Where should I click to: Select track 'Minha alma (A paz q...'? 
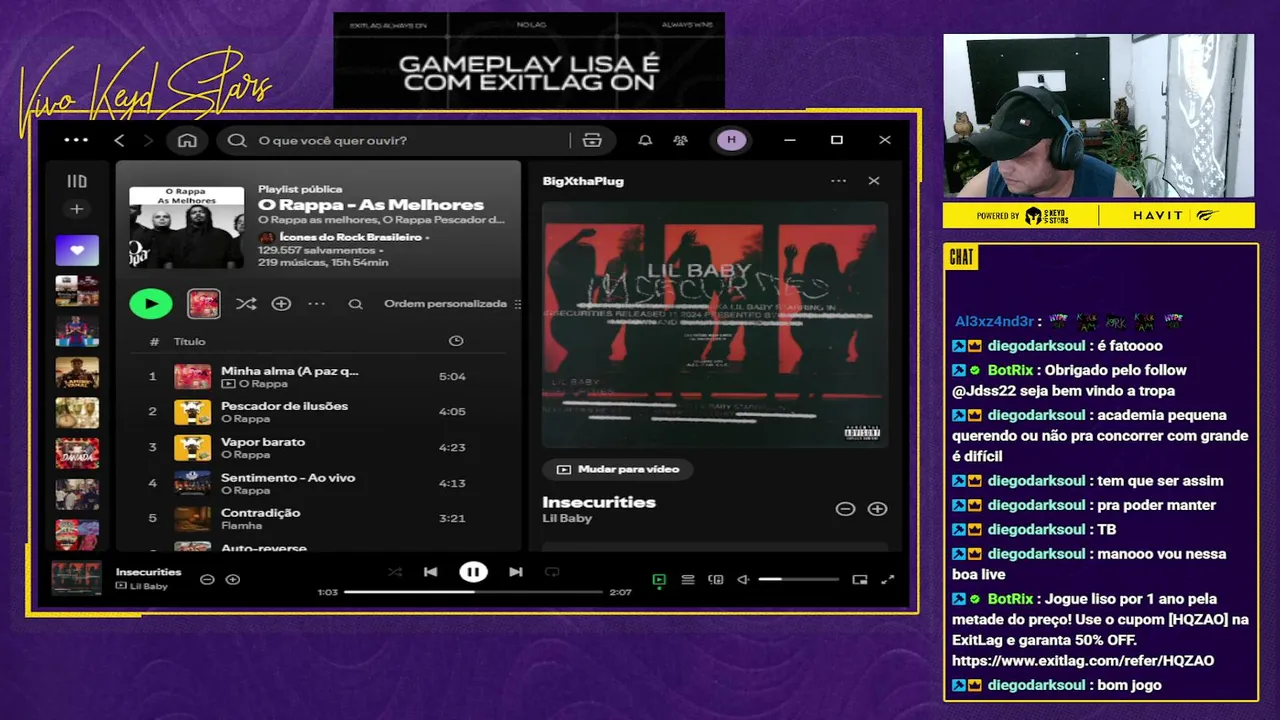point(318,377)
